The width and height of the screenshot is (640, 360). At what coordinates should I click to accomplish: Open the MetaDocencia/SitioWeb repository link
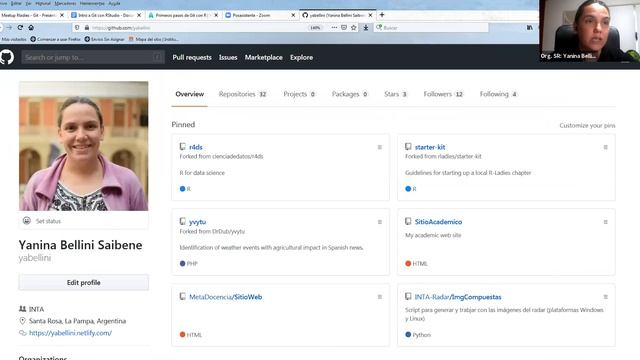click(x=225, y=297)
